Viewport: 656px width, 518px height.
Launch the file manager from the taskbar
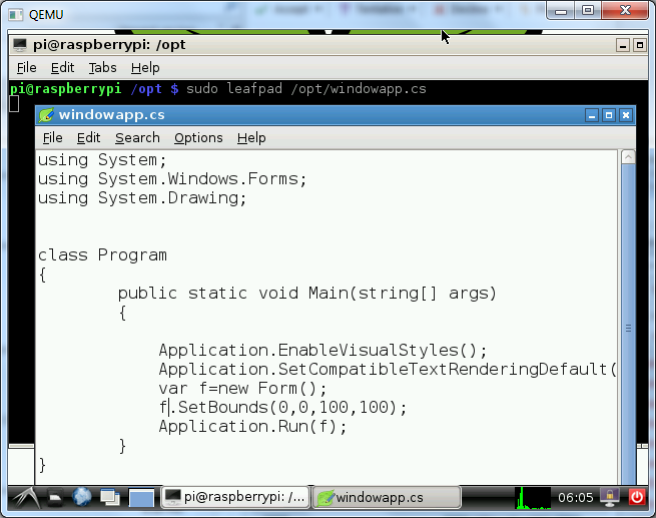click(55, 497)
